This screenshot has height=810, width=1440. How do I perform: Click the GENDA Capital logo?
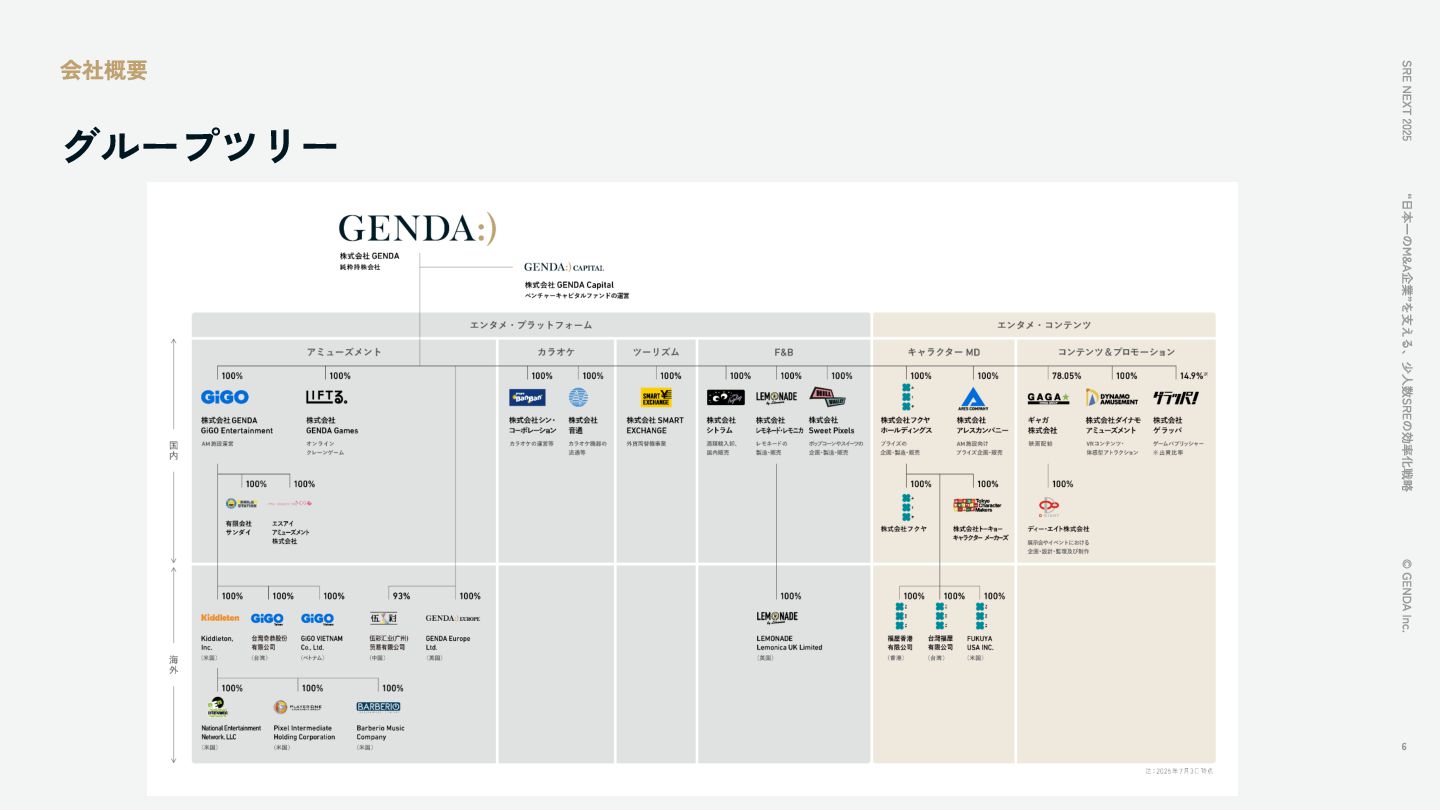564,267
